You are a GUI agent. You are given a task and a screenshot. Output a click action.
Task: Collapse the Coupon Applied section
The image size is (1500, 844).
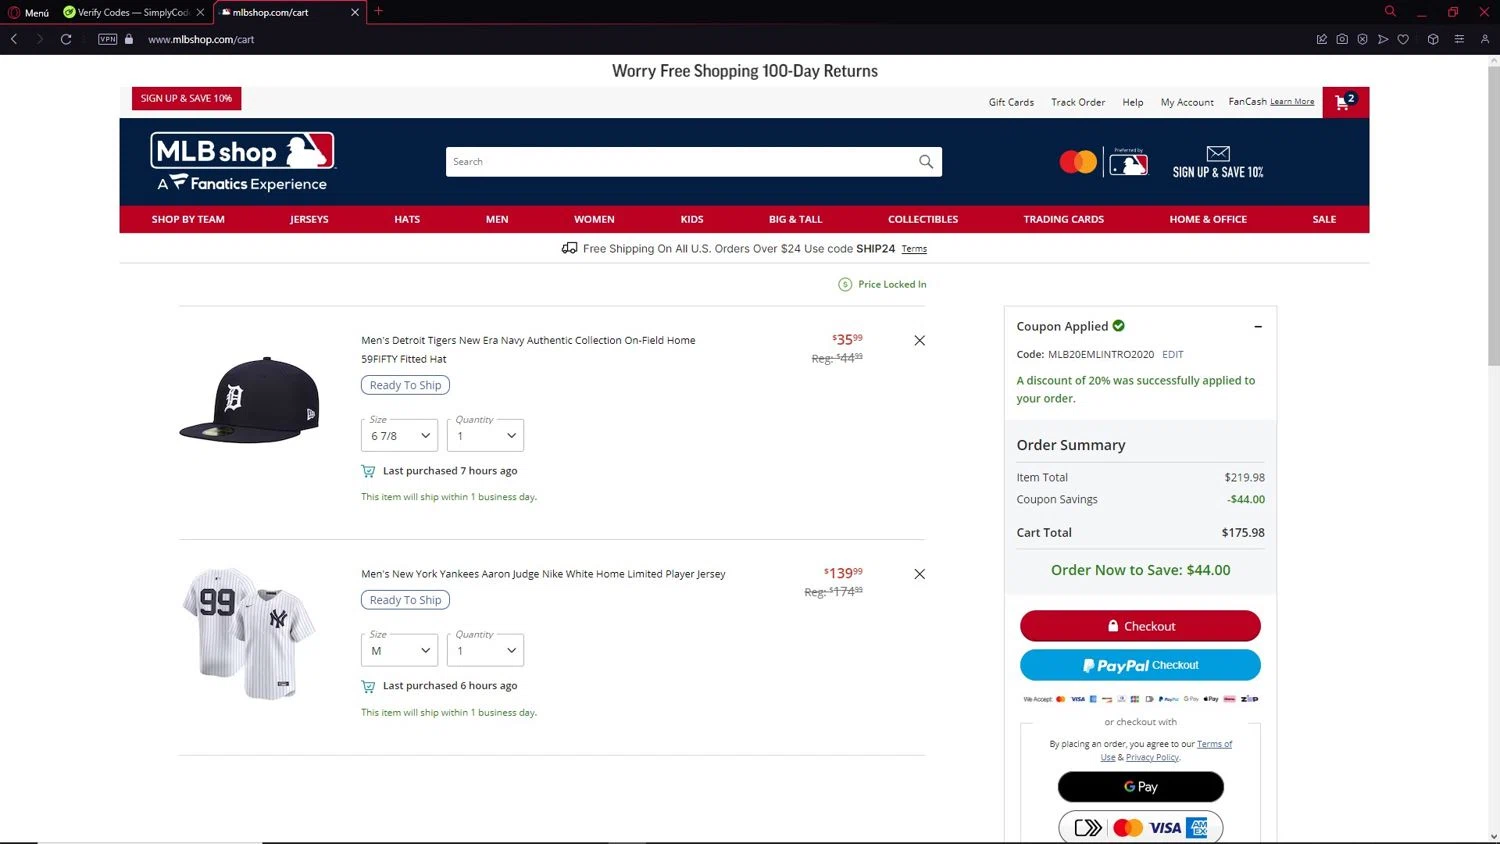point(1258,327)
